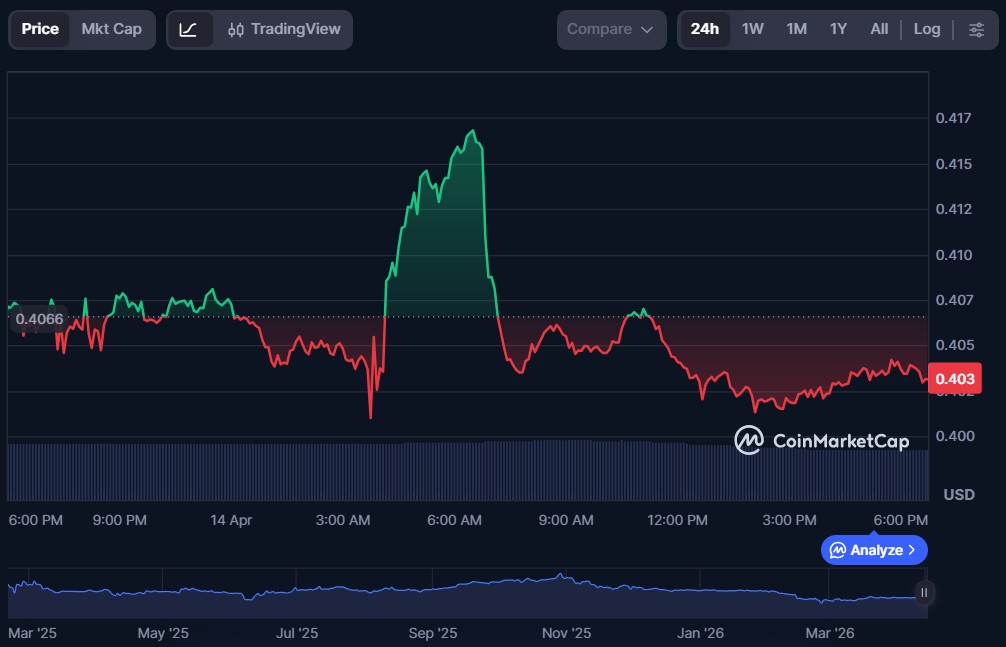Open the Compare dropdown
Image resolution: width=1006 pixels, height=647 pixels.
(x=611, y=29)
